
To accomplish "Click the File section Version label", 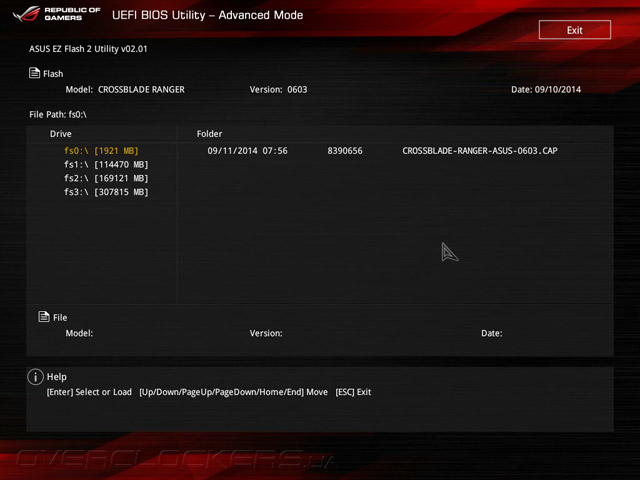I will coord(266,333).
